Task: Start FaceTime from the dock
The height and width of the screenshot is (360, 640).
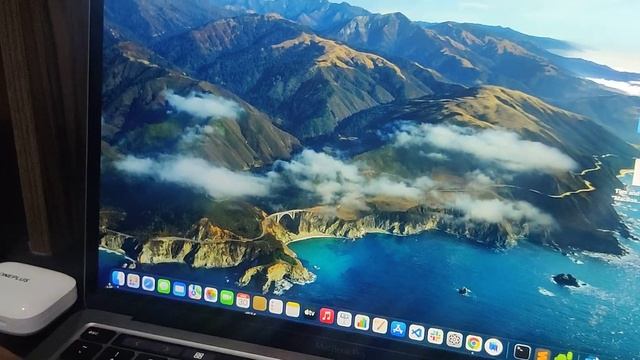Action: 227,297
